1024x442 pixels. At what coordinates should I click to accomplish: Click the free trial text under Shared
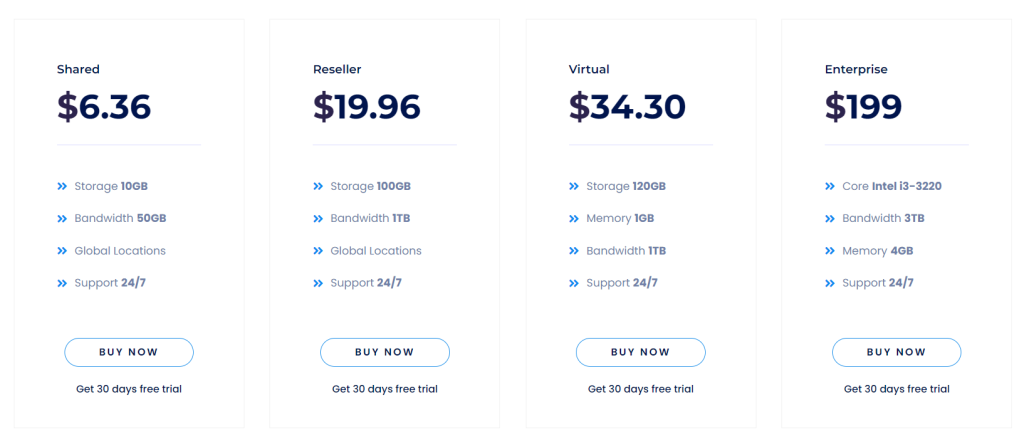pyautogui.click(x=129, y=389)
